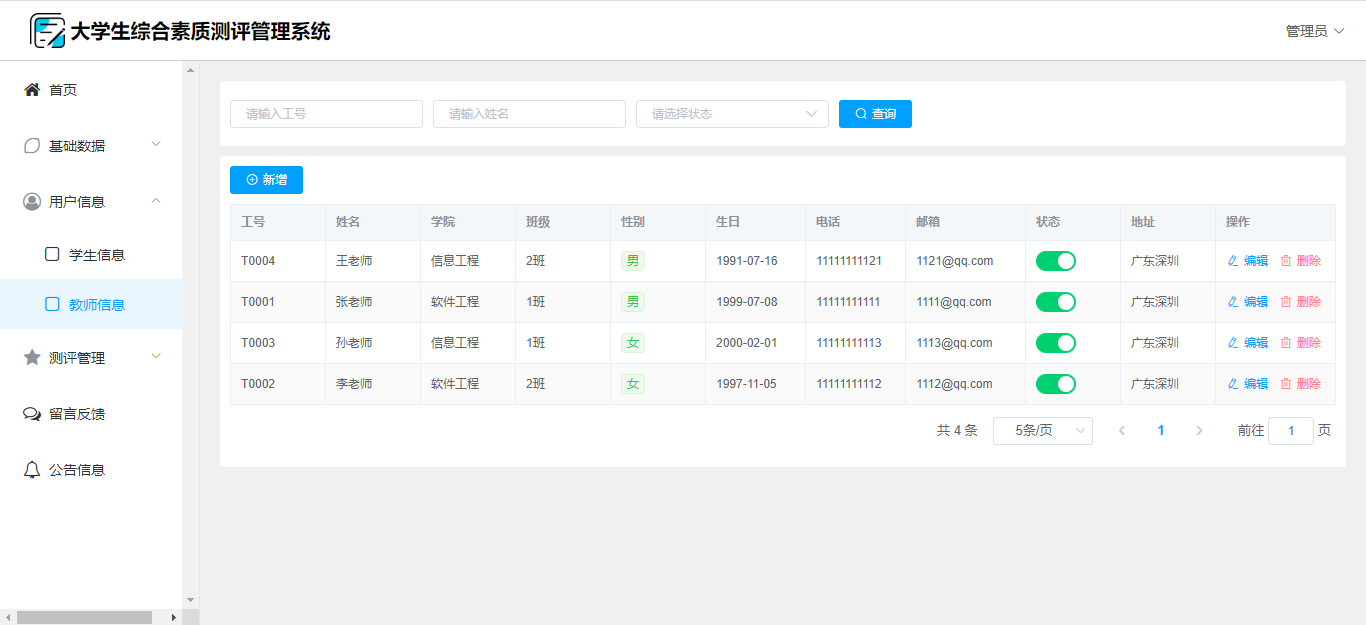Select 教师信息 in the sidebar
This screenshot has height=625, width=1366.
tap(96, 305)
